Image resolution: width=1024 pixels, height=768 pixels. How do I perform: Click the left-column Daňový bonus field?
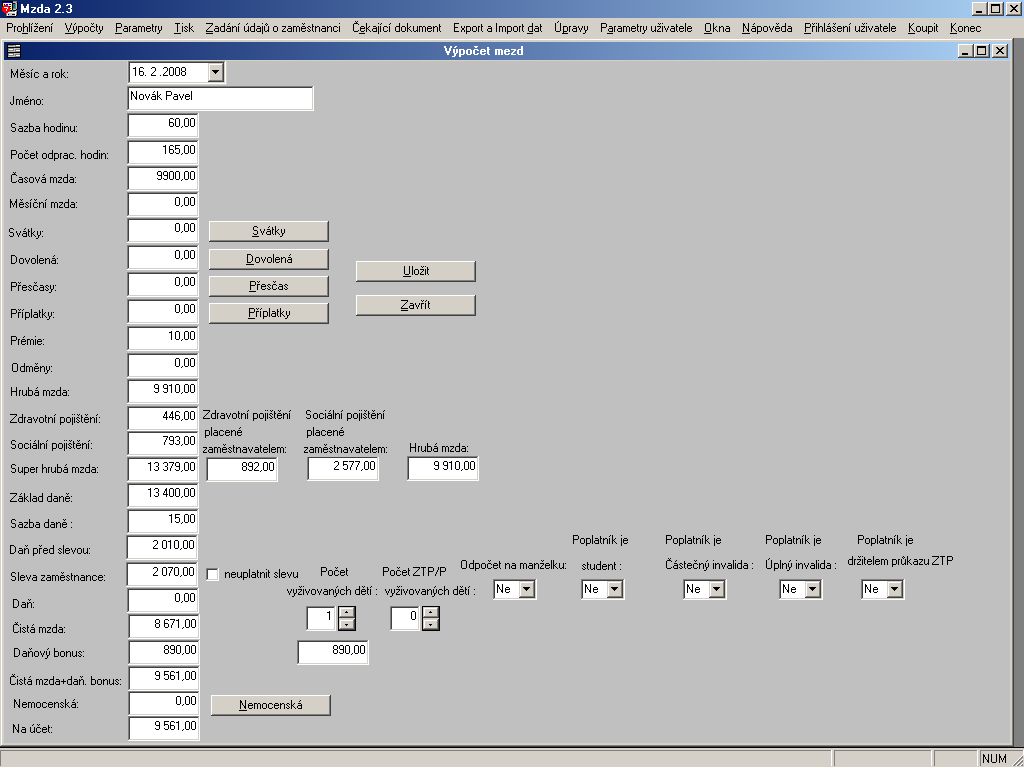point(164,652)
